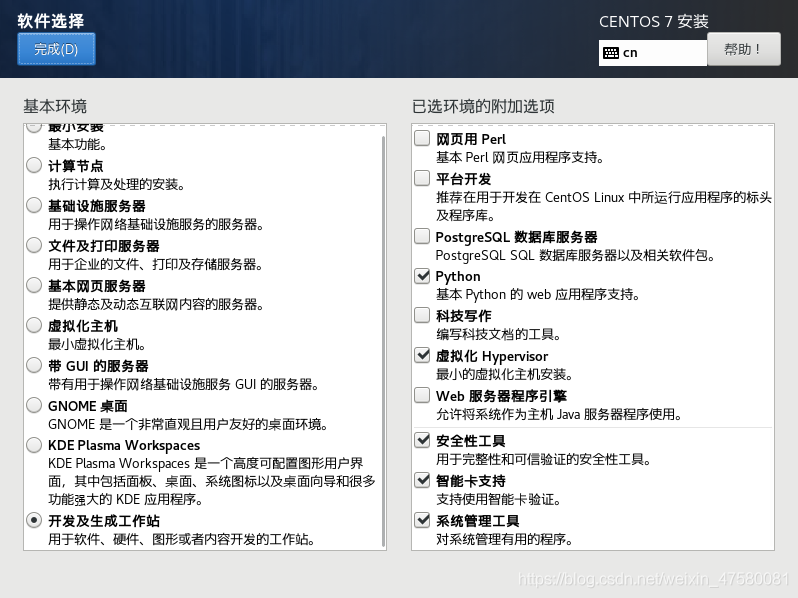
Task: Uncheck the 系统管理工具 checkbox
Action: pos(422,520)
